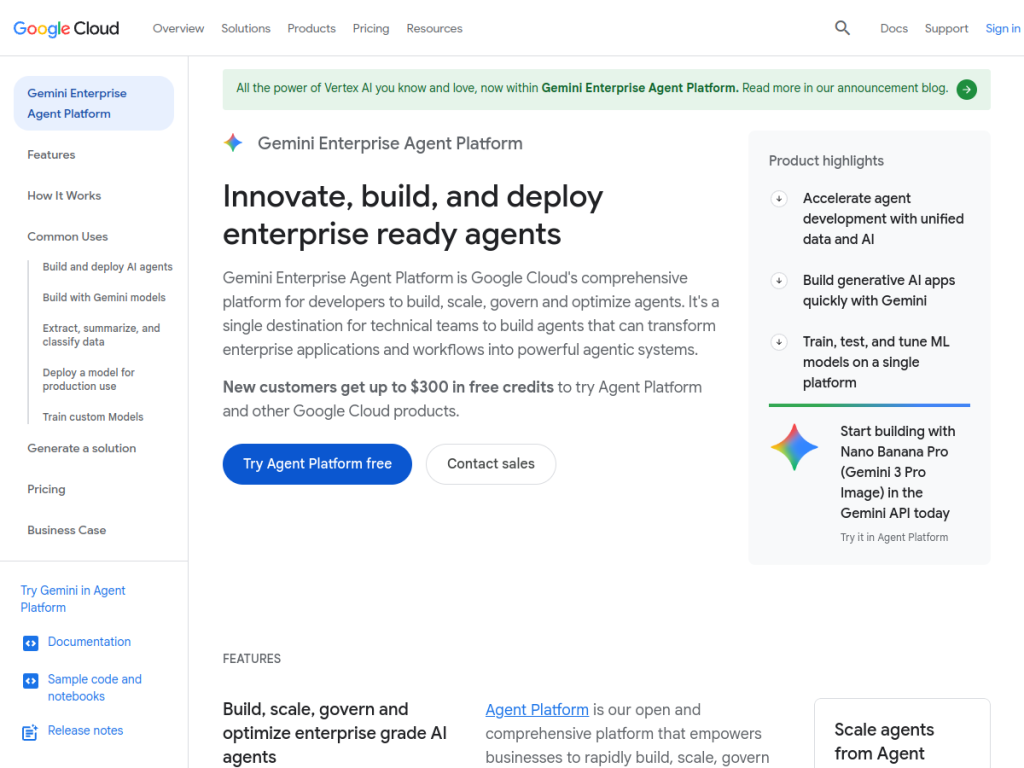This screenshot has width=1024, height=768.
Task: Click the green arrow in announcement banner
Action: [967, 89]
